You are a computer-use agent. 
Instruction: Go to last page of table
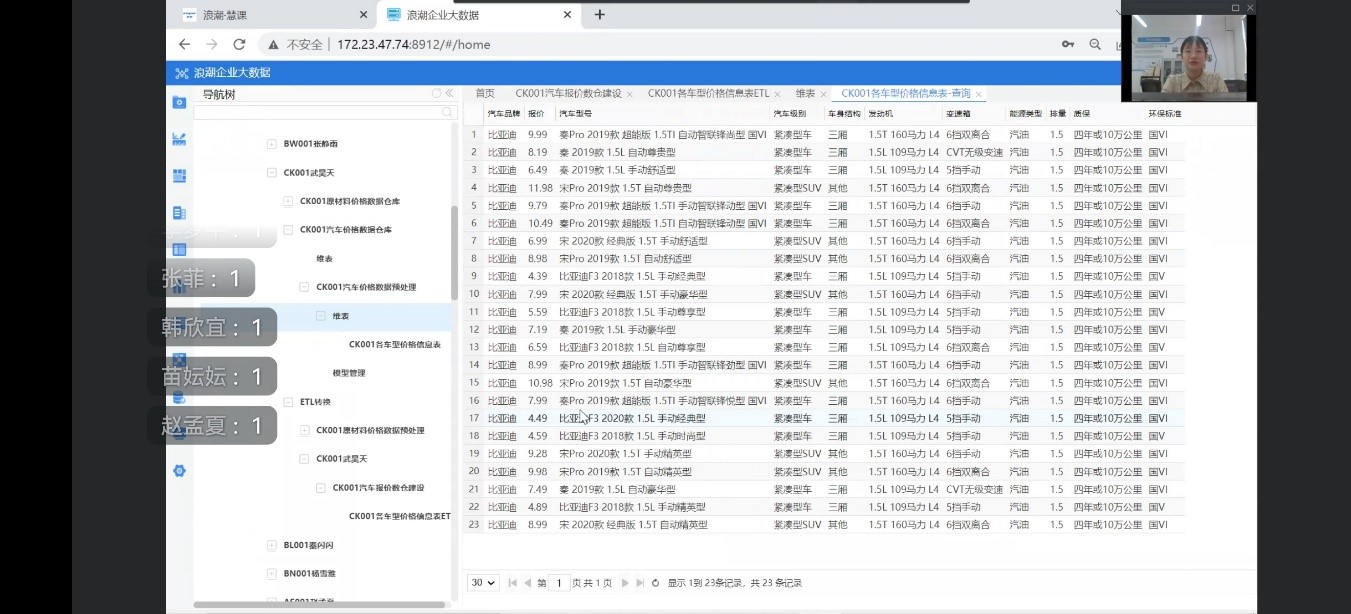click(x=640, y=583)
